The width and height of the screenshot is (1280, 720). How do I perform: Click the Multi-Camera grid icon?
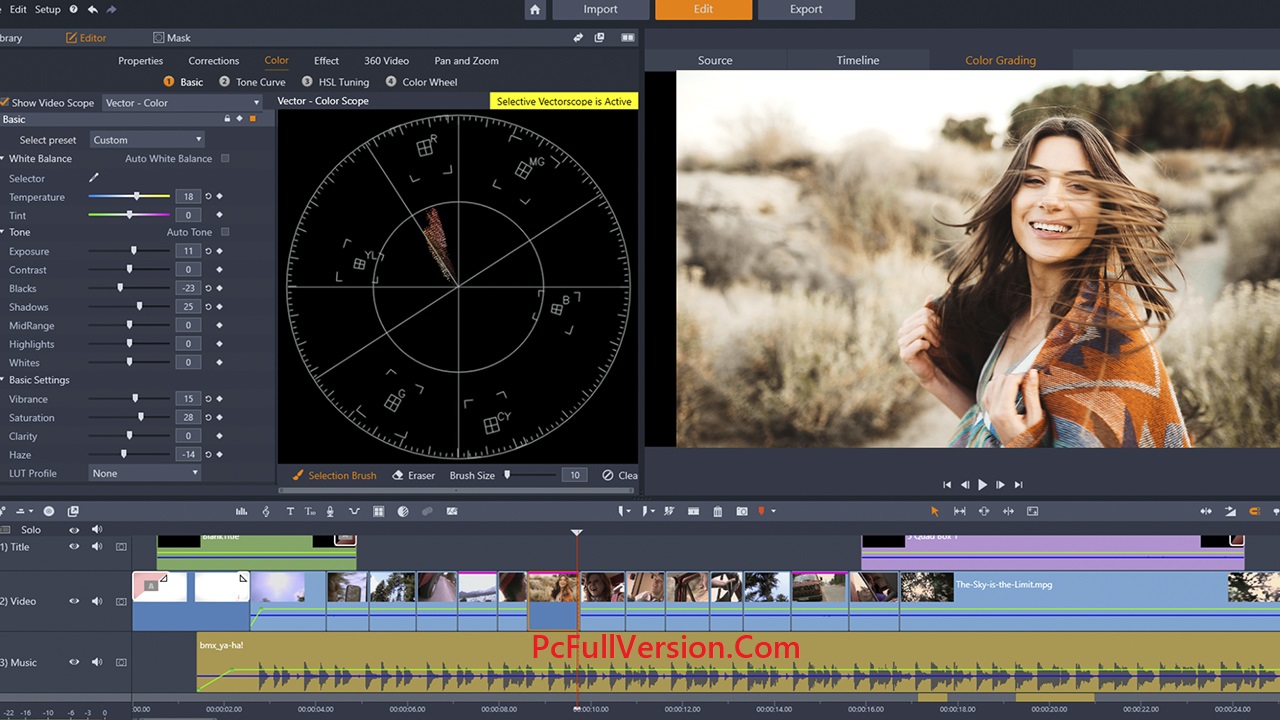click(378, 511)
